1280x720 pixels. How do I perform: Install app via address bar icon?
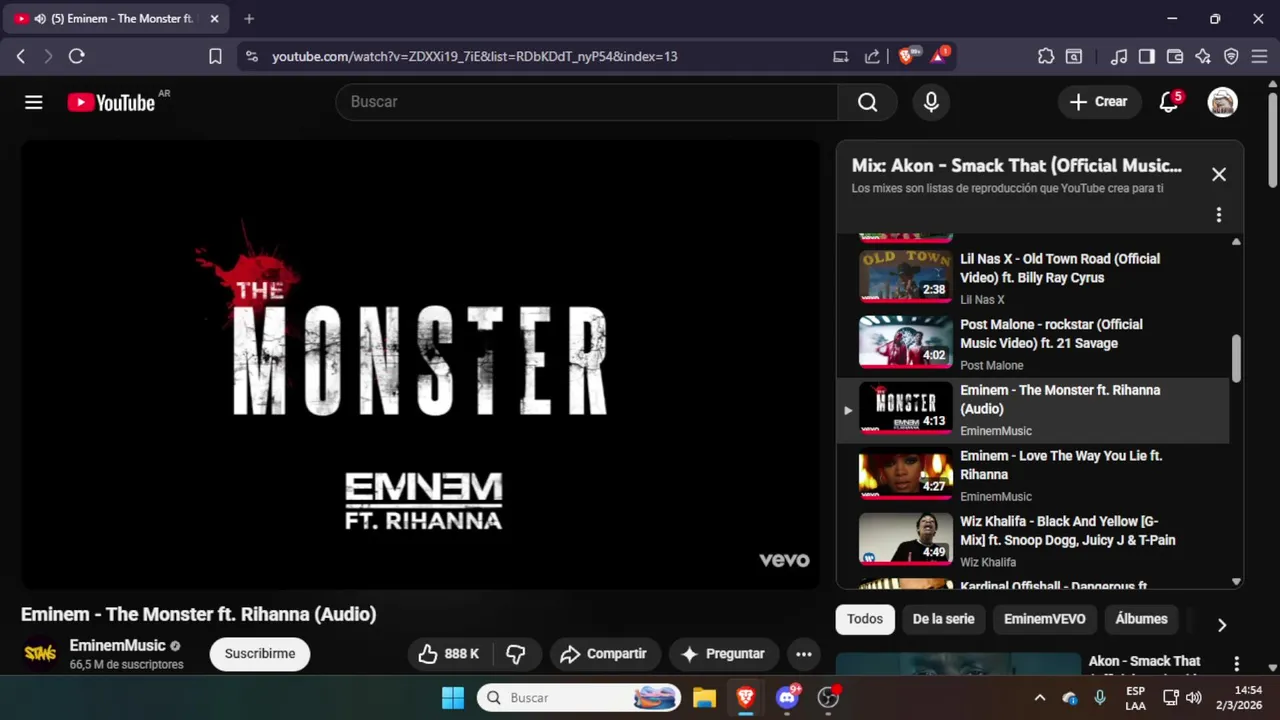841,56
